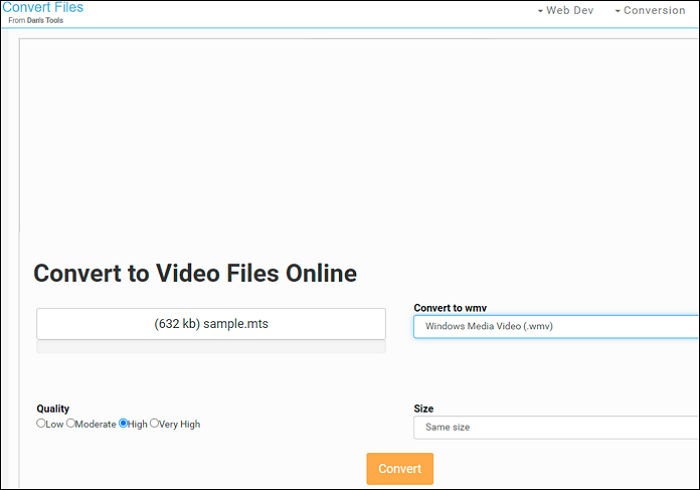Click the caret arrow beside Web Dev

click(x=541, y=11)
